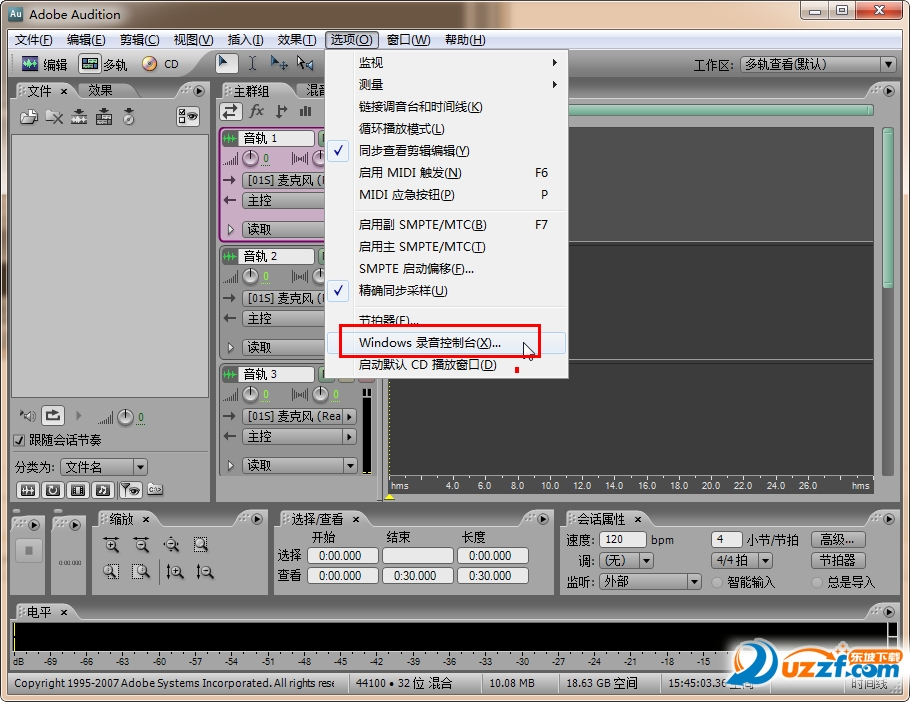
Task: Click the import file folder icon
Action: pos(29,117)
